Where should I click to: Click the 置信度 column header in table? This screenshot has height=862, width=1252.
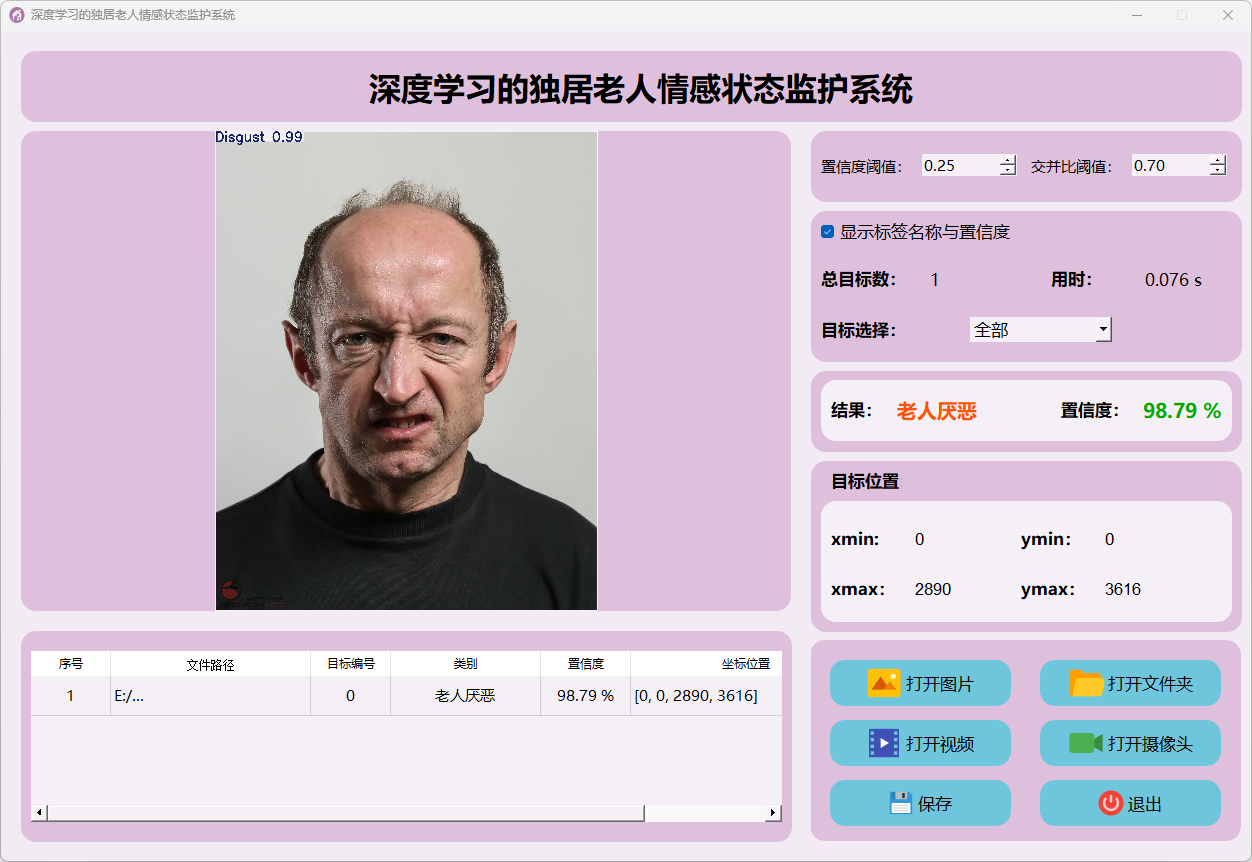585,664
